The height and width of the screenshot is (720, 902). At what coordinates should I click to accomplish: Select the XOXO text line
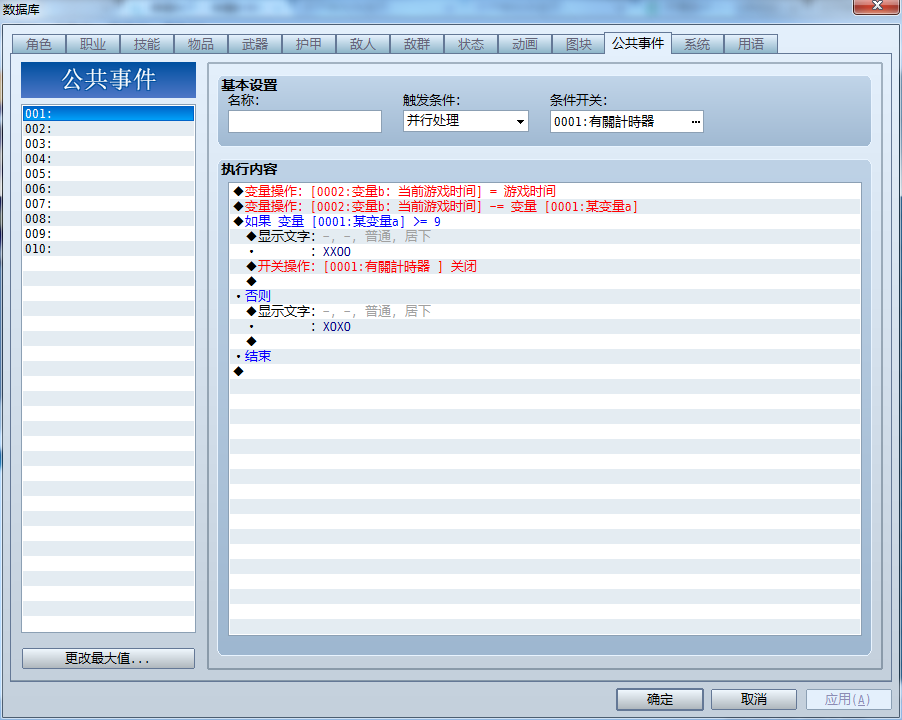545,327
